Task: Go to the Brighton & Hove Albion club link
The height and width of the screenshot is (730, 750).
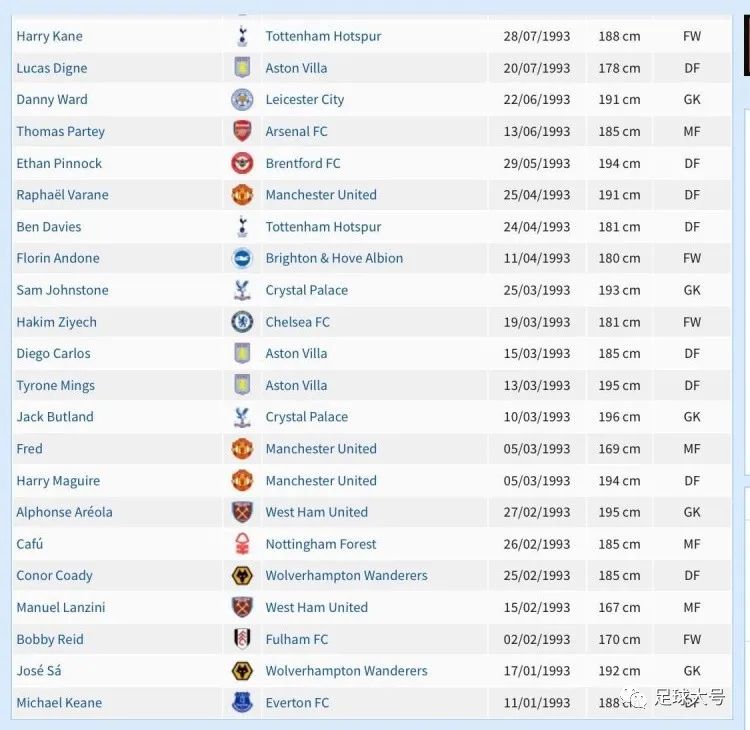Action: tap(334, 258)
